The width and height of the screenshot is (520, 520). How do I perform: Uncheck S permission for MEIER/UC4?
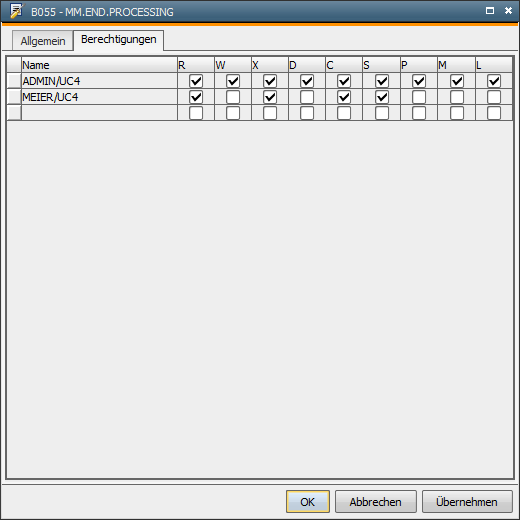382,97
